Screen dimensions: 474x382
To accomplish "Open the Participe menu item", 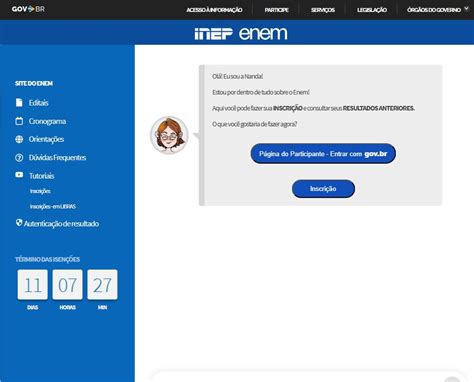I will 276,10.
